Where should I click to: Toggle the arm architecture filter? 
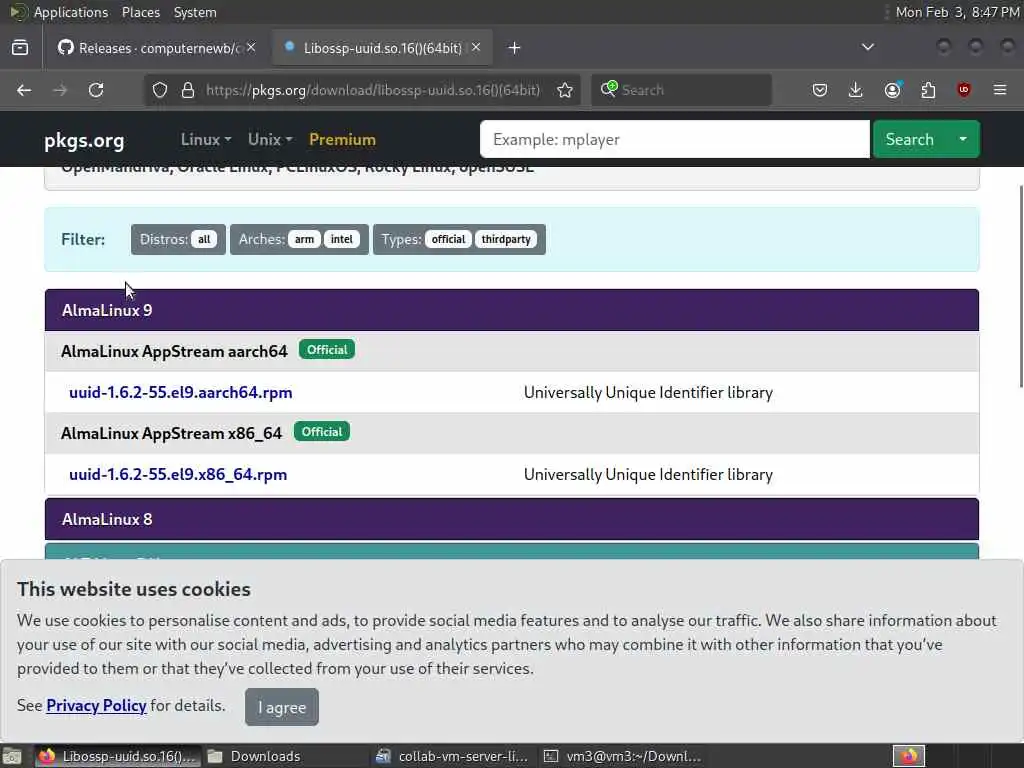pyautogui.click(x=304, y=239)
